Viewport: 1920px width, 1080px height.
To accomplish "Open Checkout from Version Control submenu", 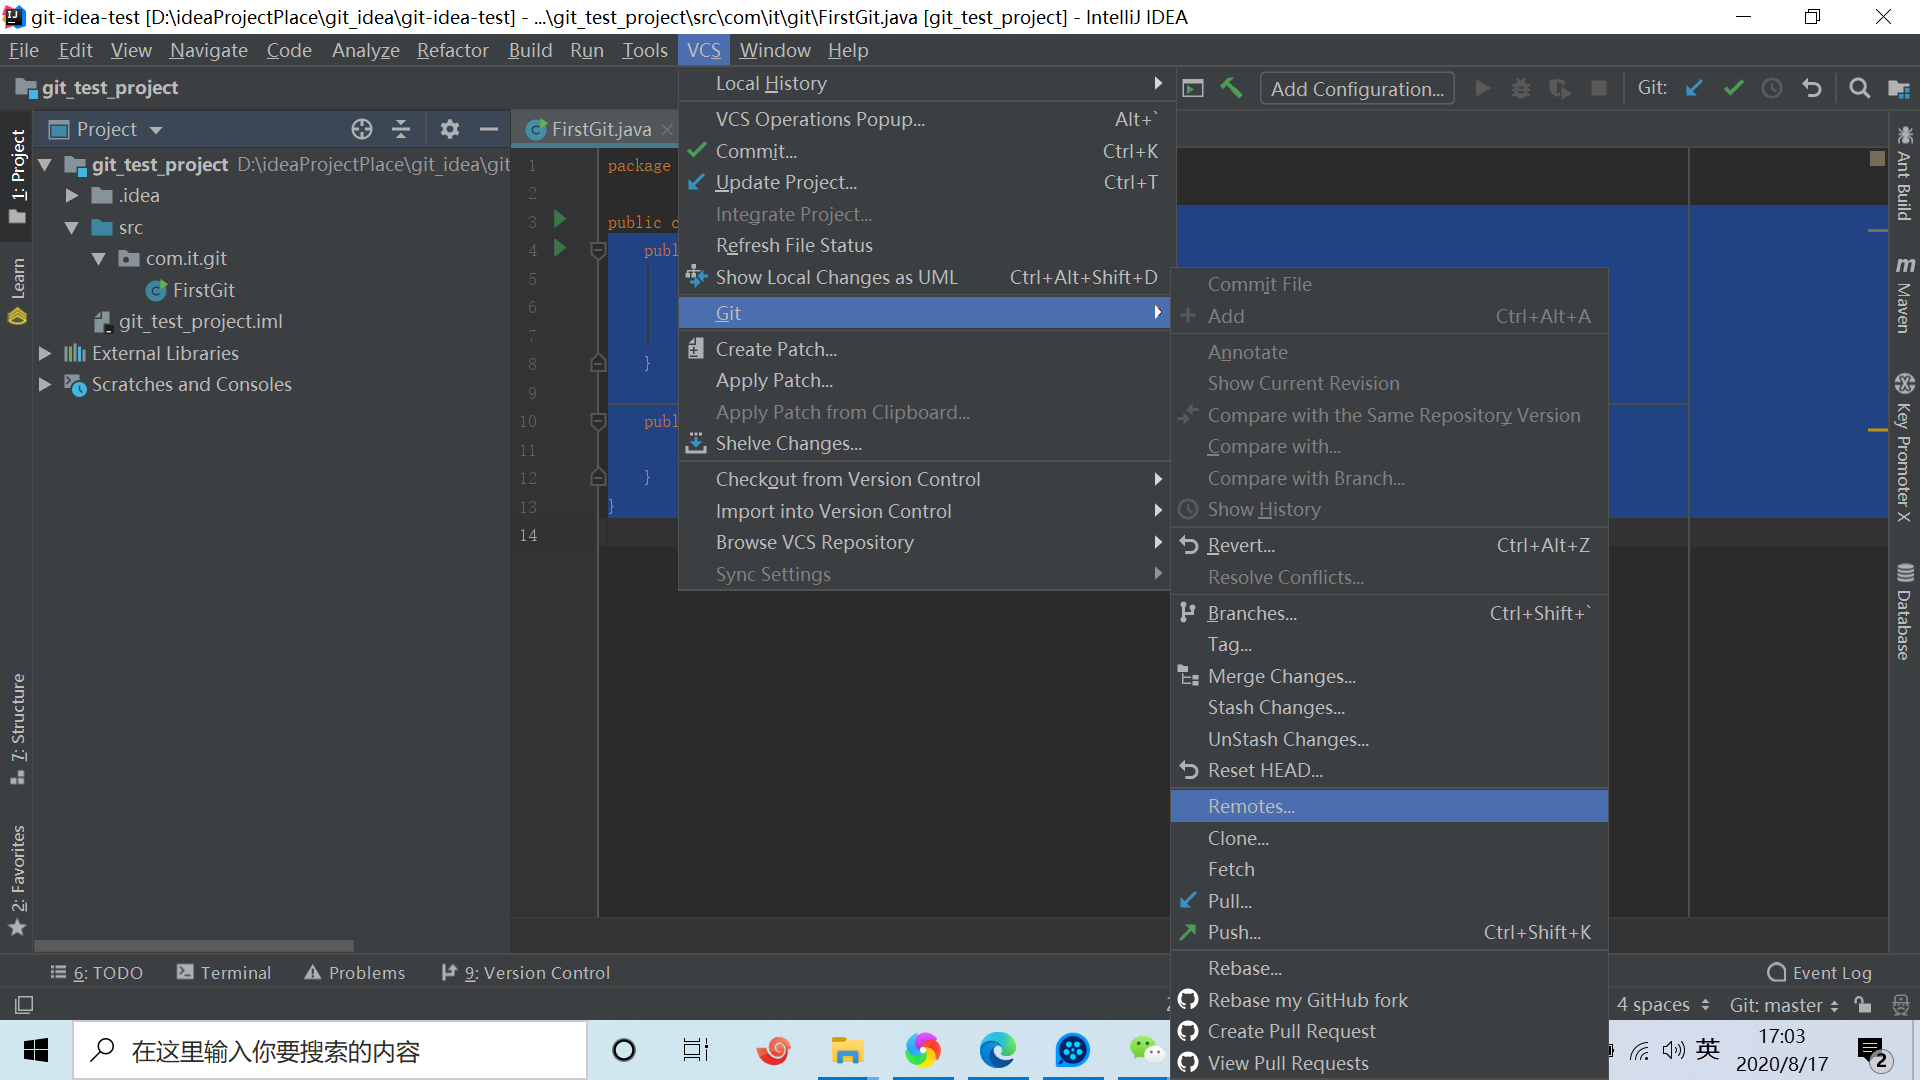I will click(x=925, y=479).
